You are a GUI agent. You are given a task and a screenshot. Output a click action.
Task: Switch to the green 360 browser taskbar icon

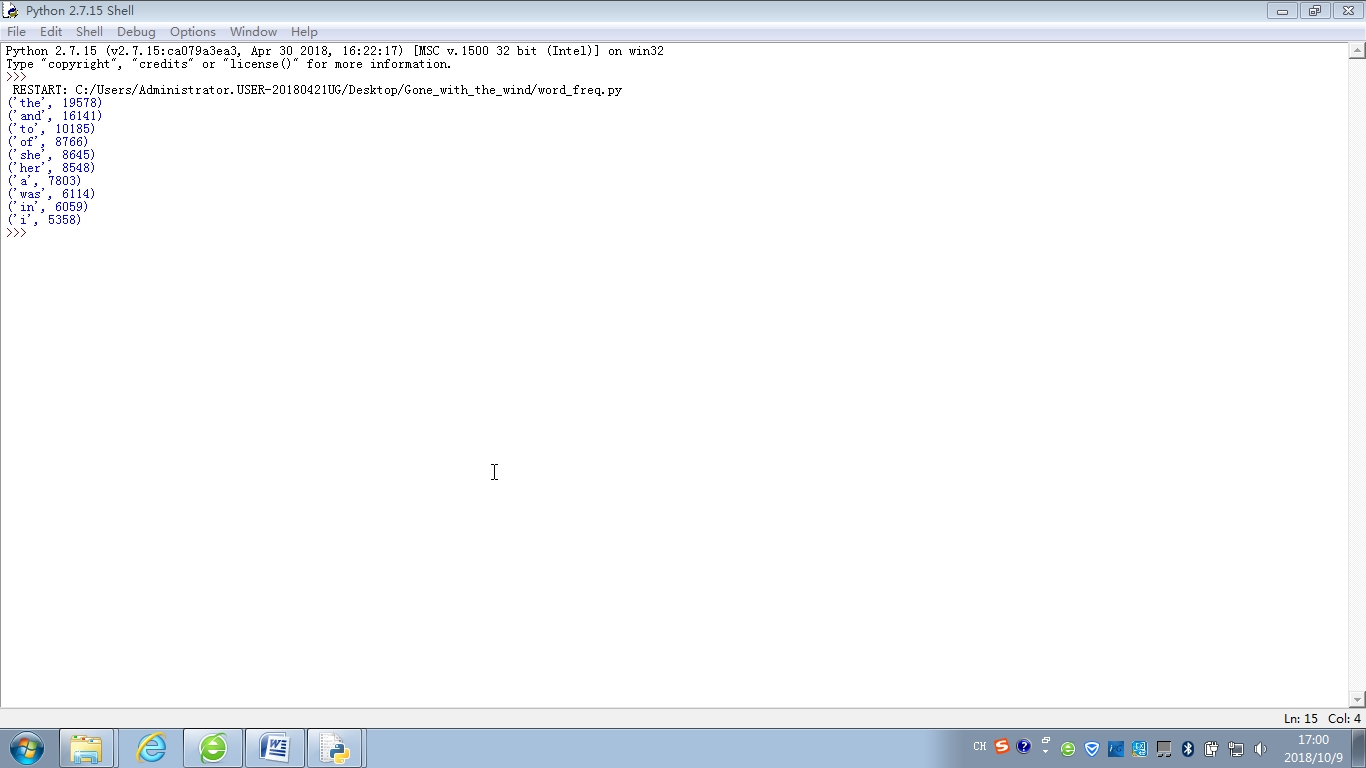213,748
